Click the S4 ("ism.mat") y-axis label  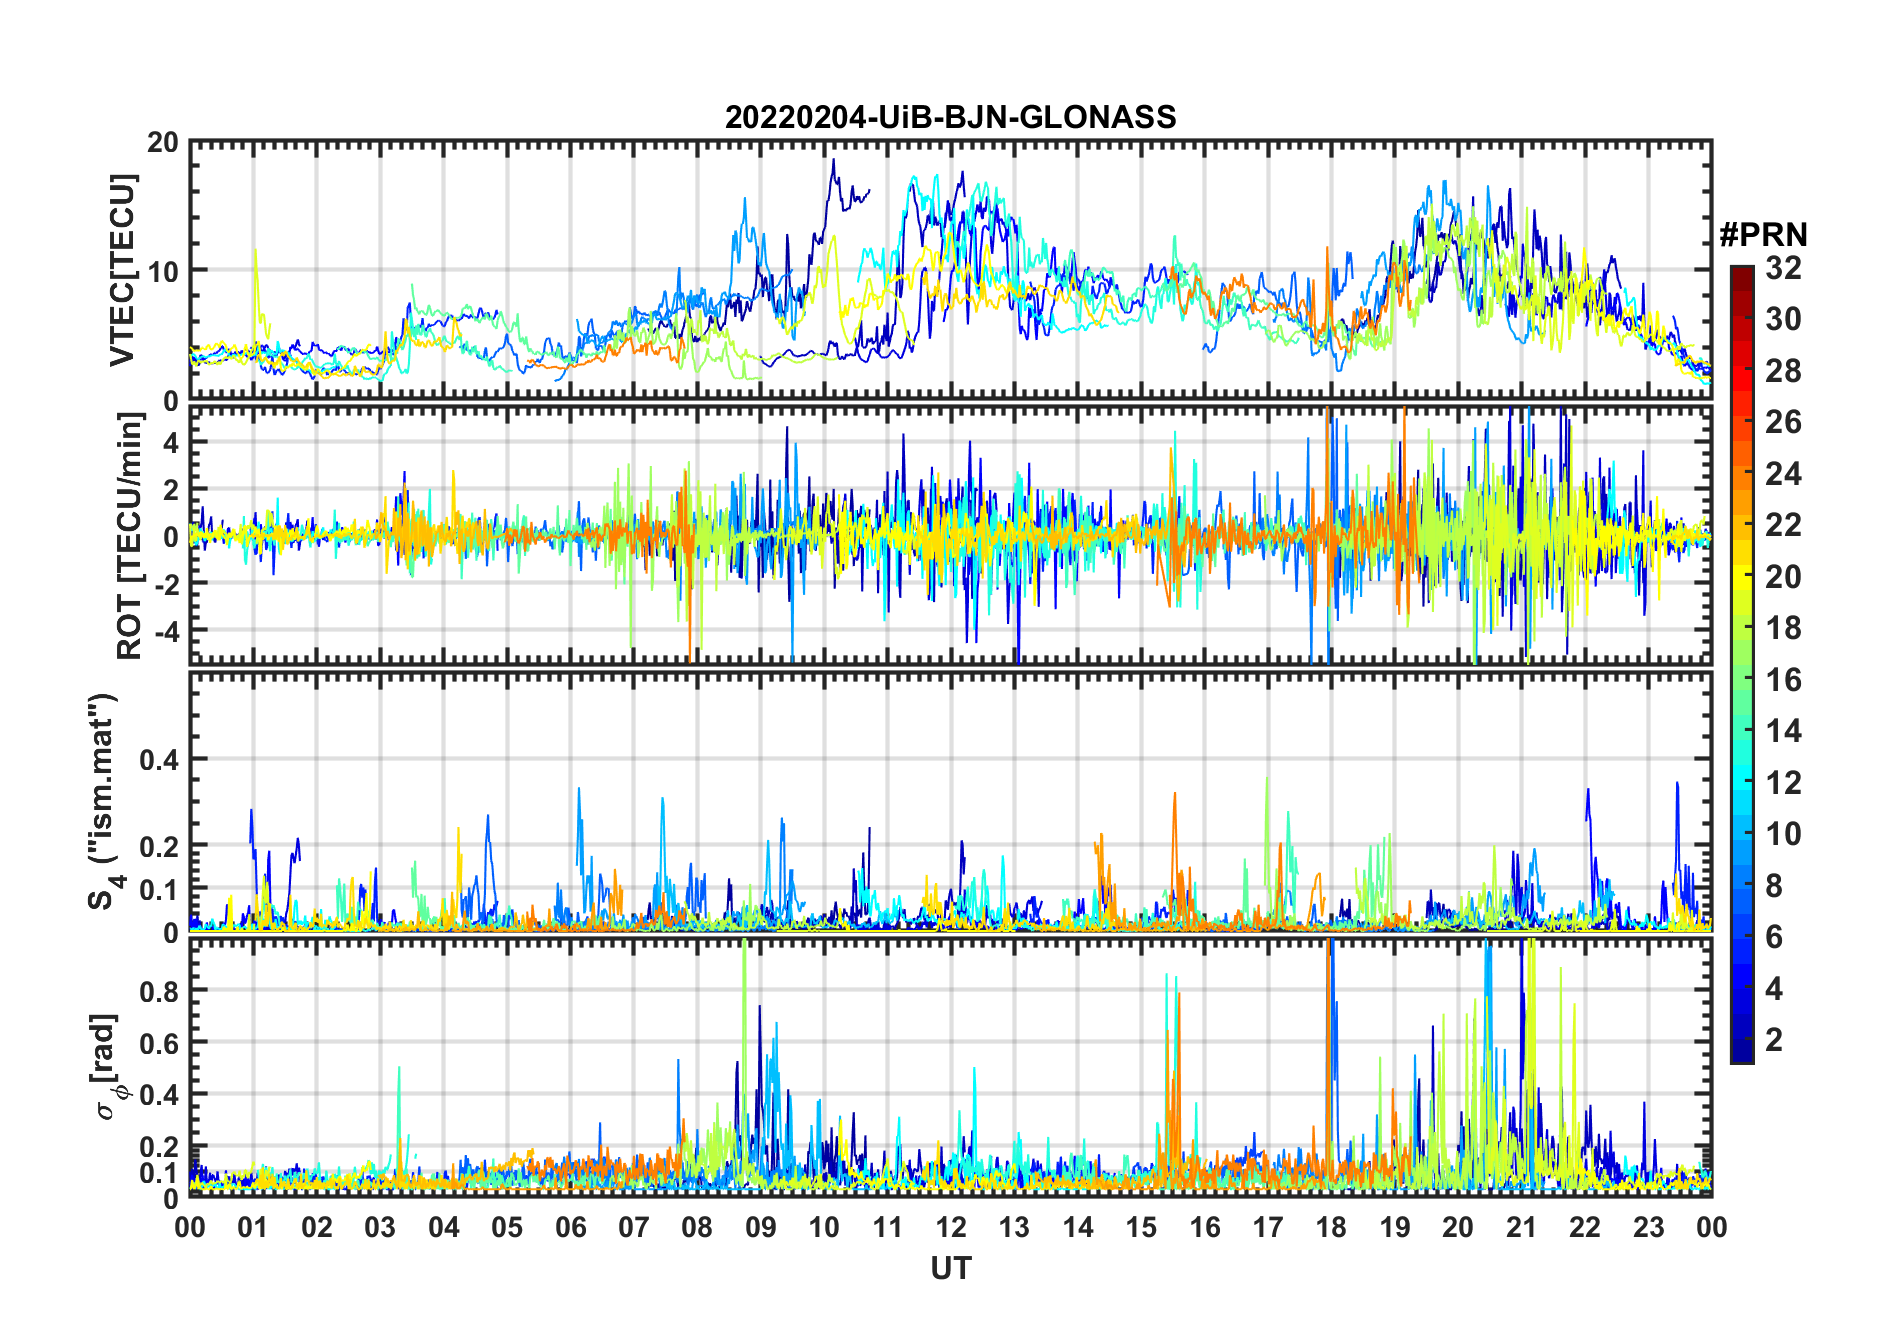point(104,801)
